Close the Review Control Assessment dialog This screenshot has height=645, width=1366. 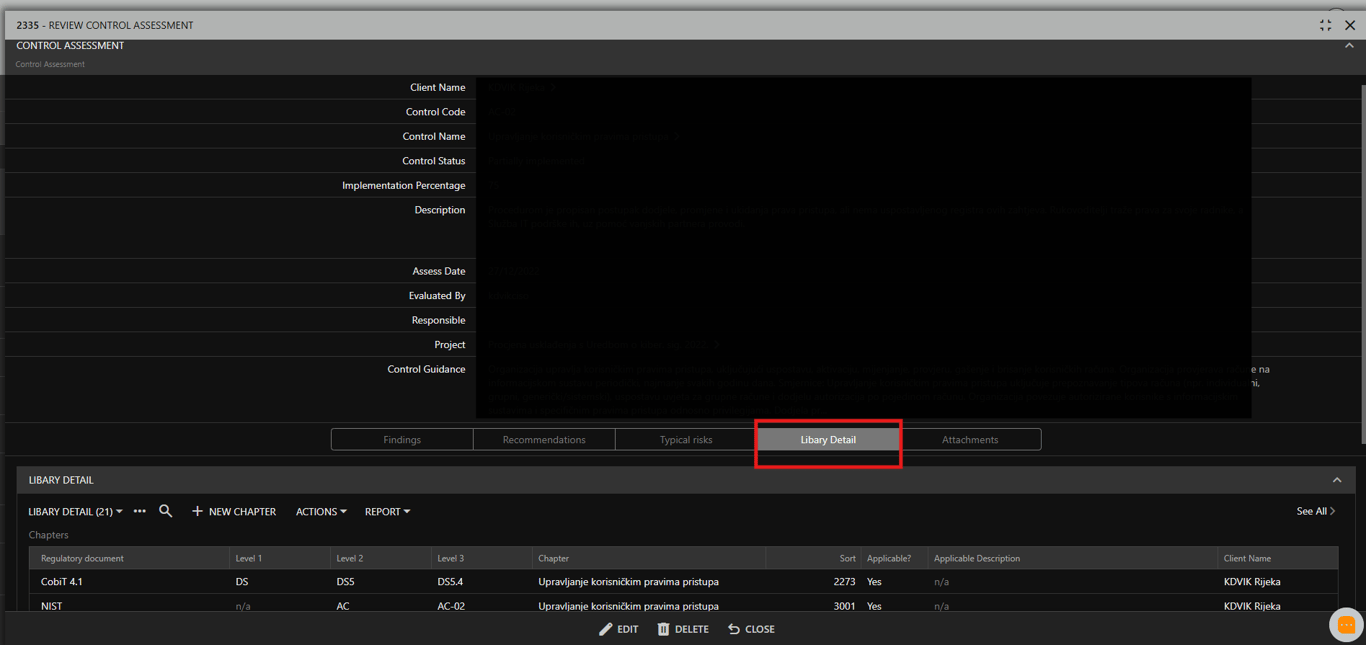pos(1350,25)
